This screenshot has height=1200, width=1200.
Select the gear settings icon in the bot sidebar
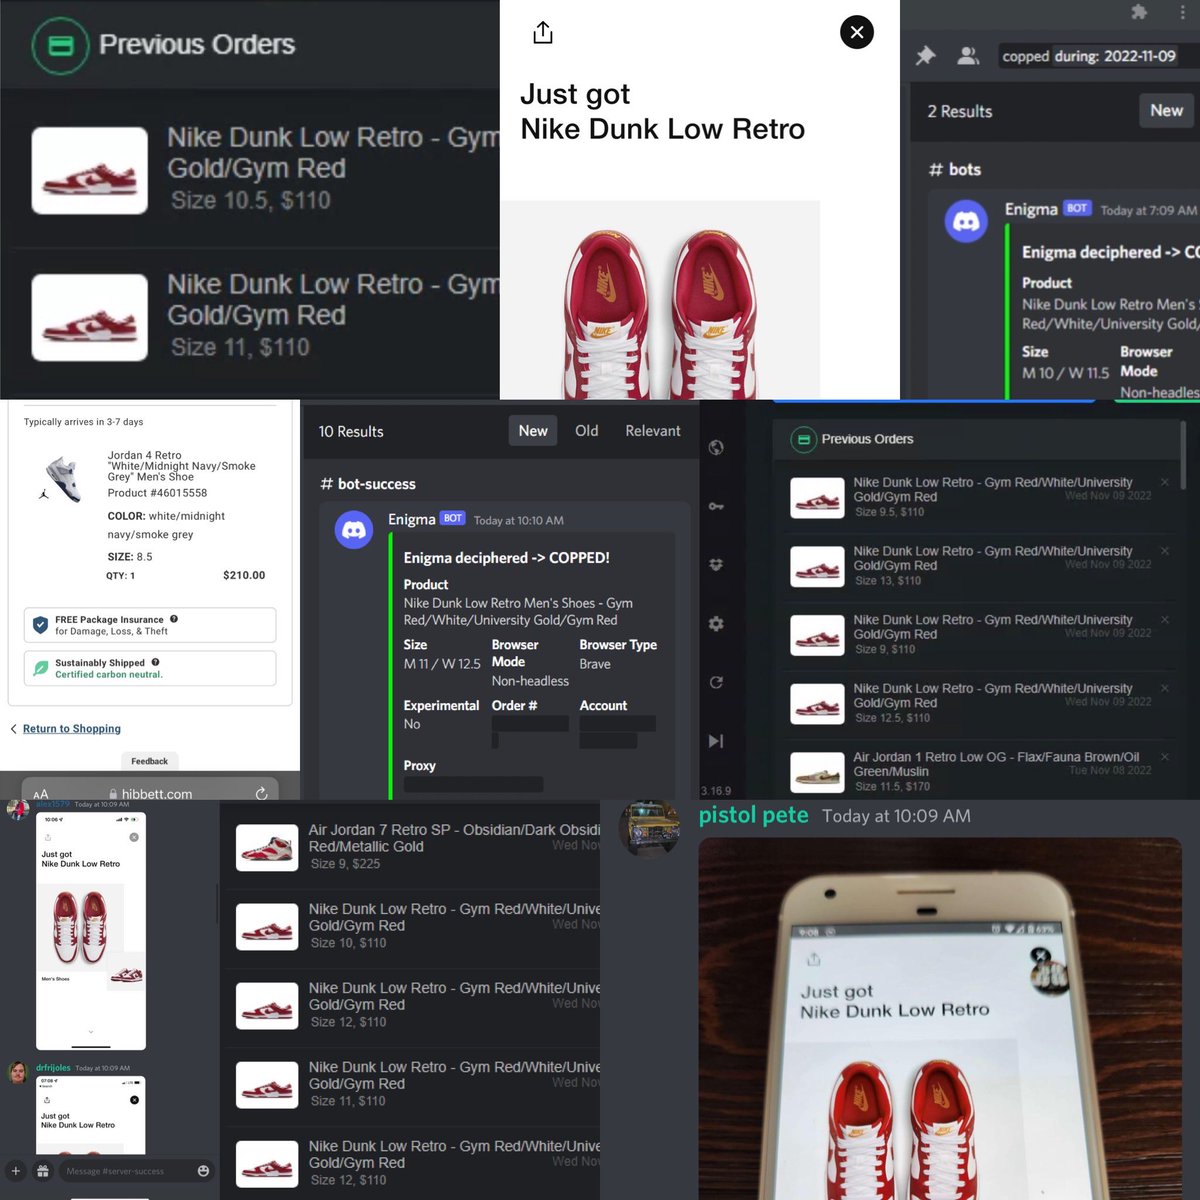pos(716,623)
